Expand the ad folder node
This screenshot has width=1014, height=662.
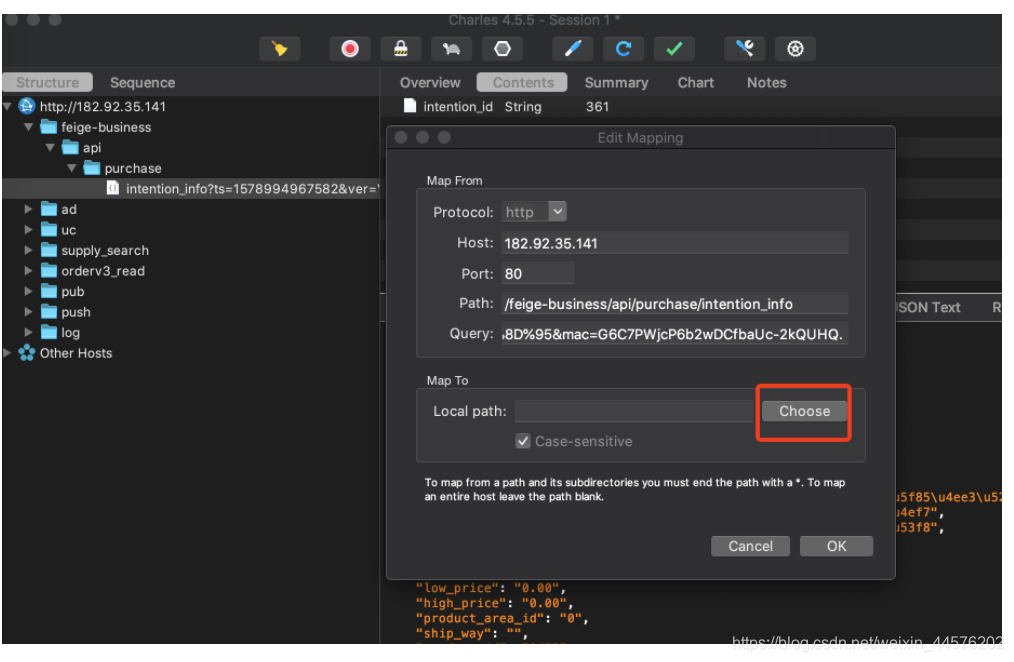coord(28,209)
